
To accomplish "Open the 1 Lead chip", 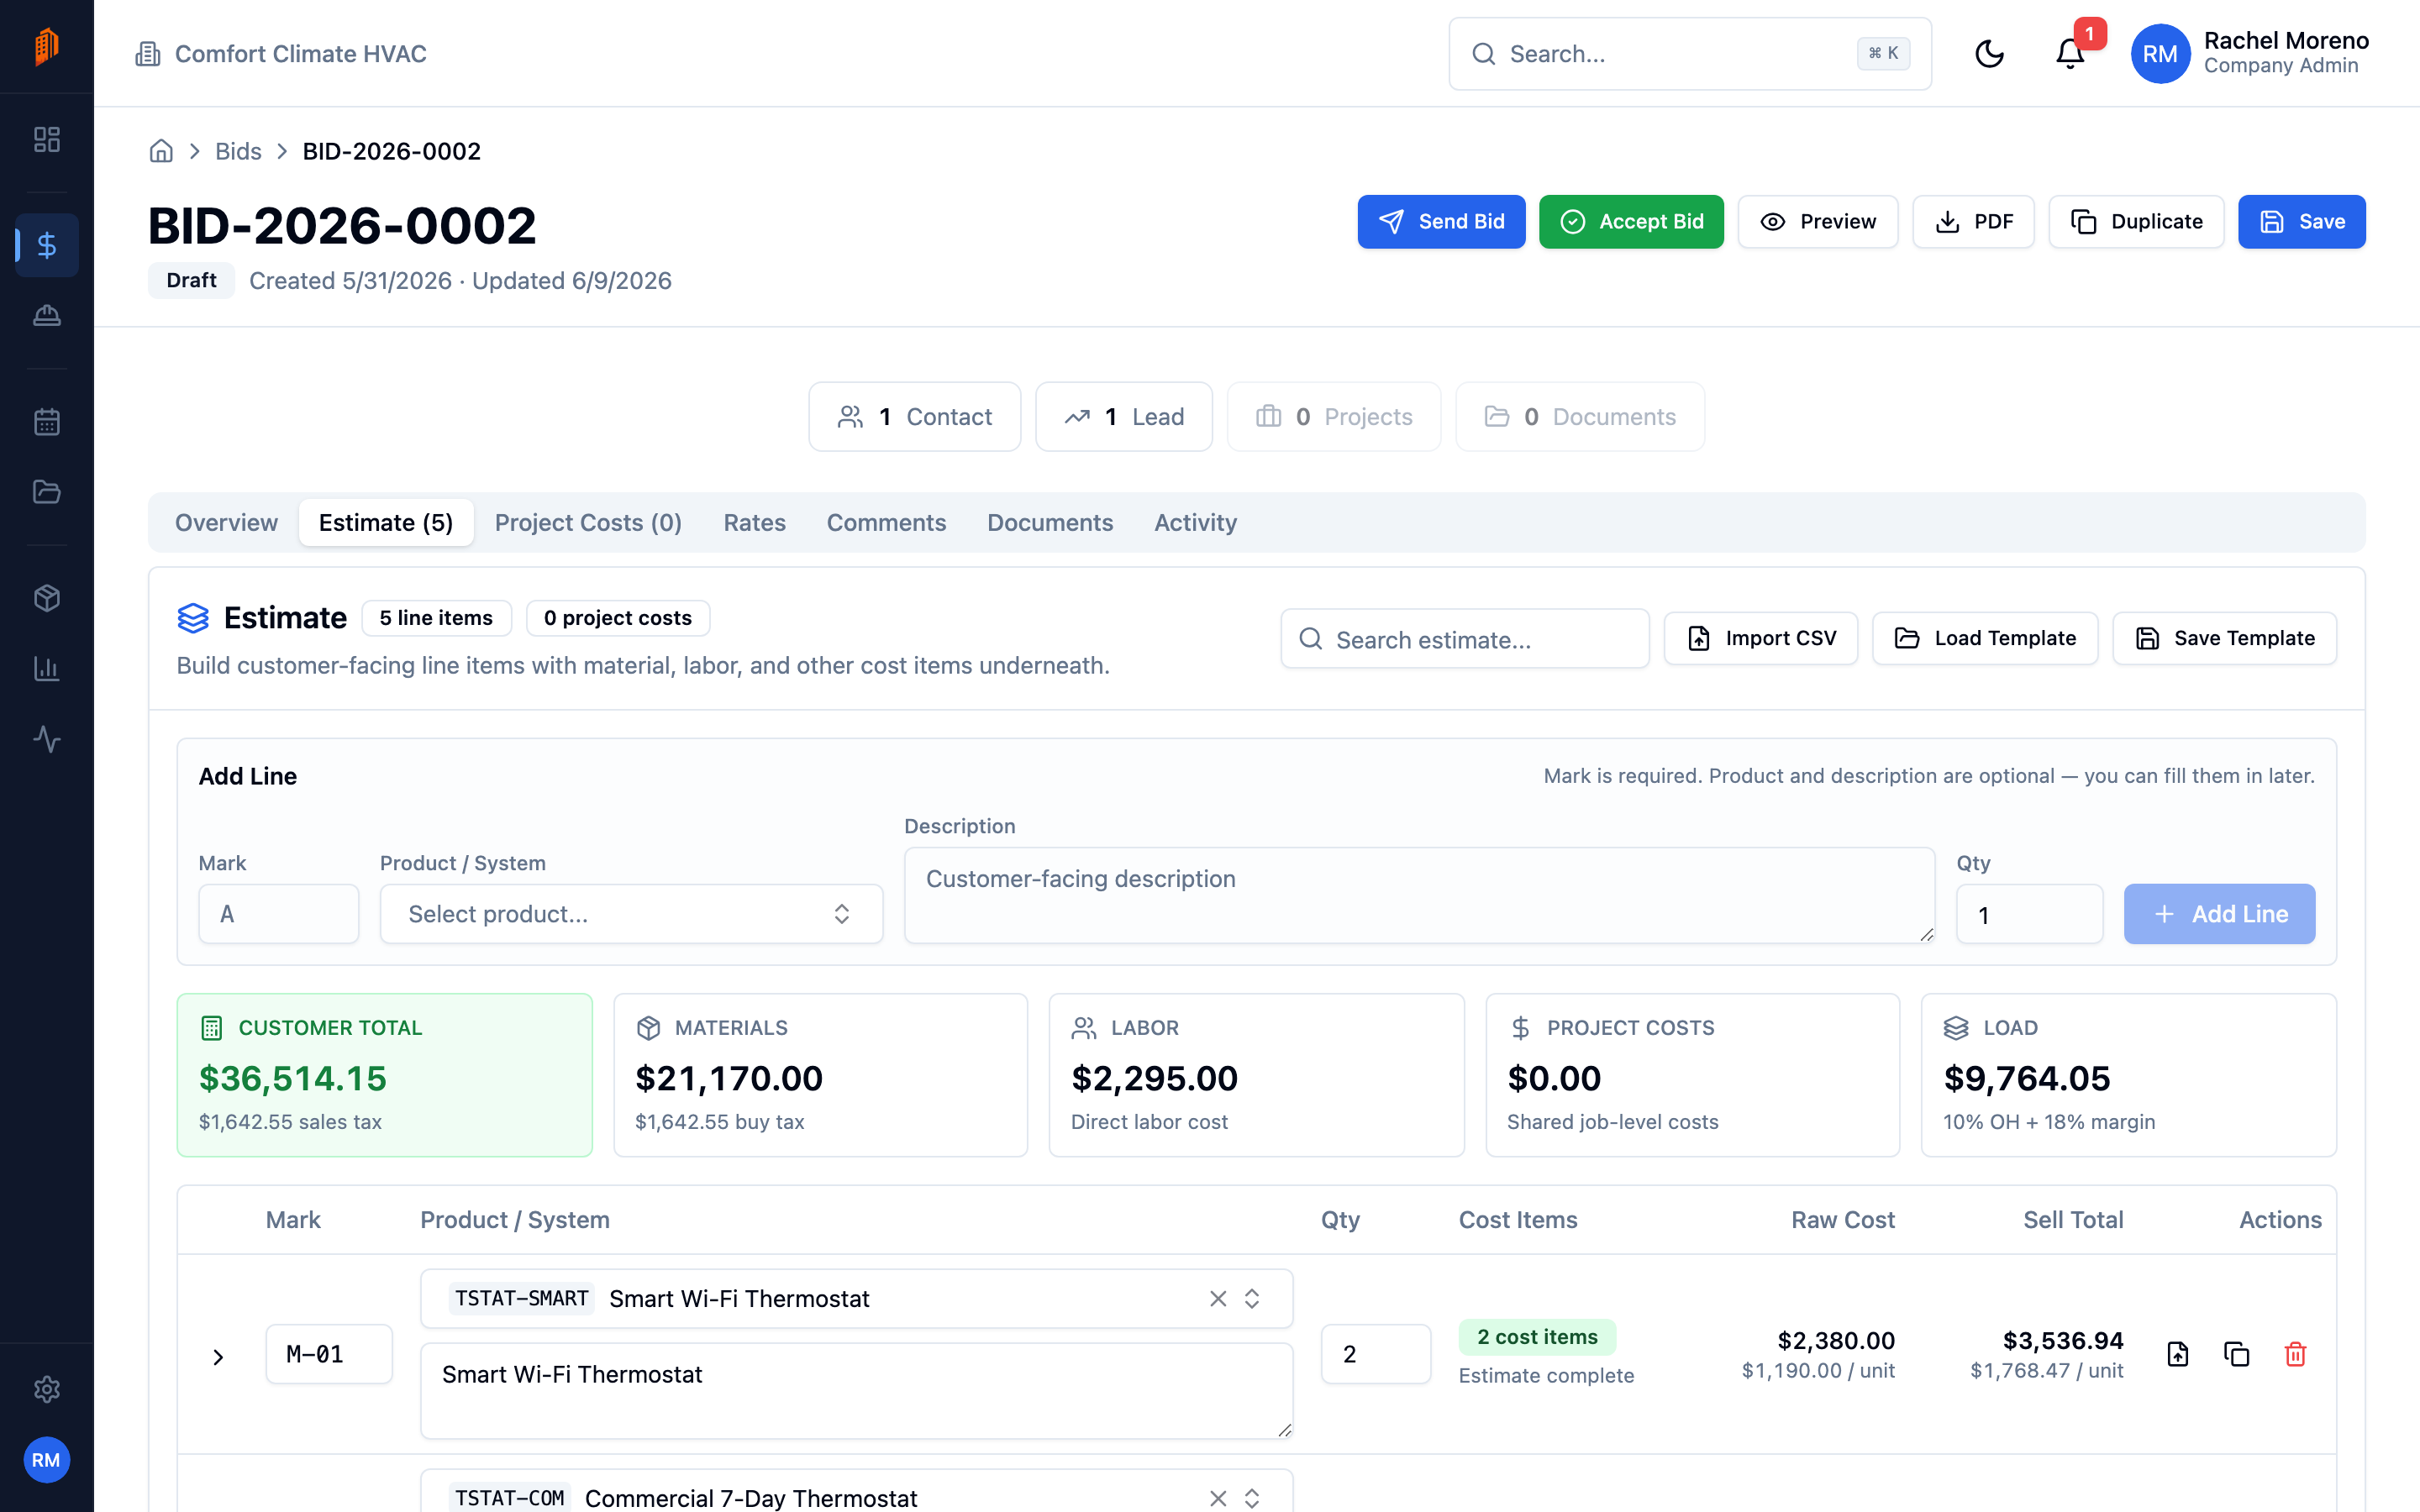I will [x=1123, y=417].
